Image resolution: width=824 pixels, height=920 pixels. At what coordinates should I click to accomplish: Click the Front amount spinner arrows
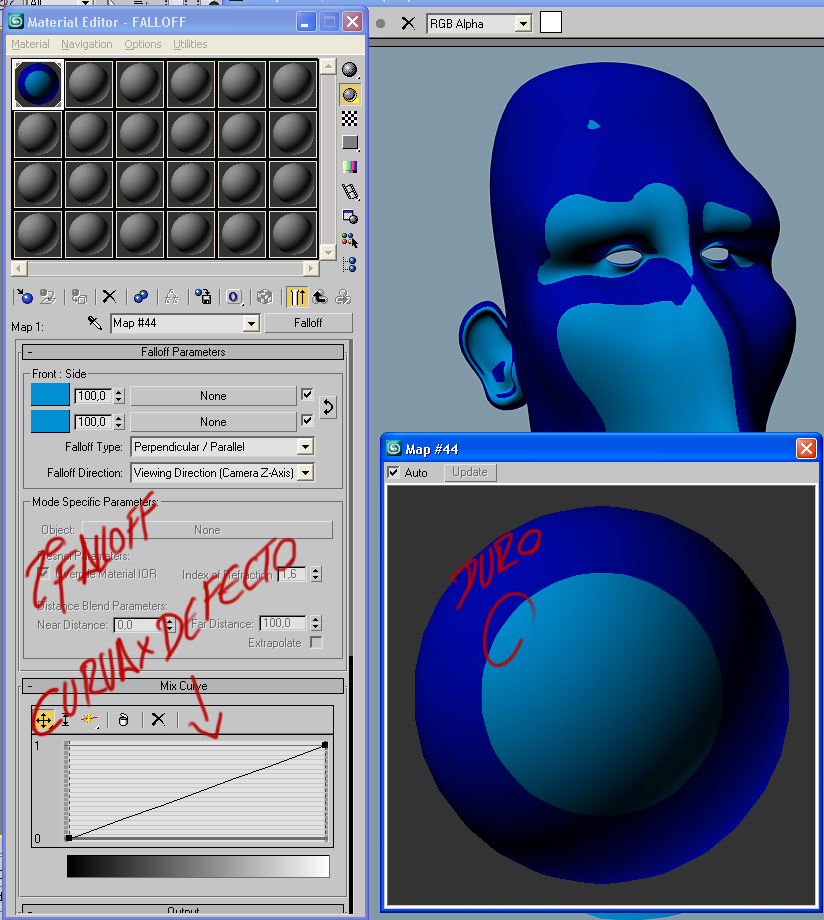pos(119,396)
